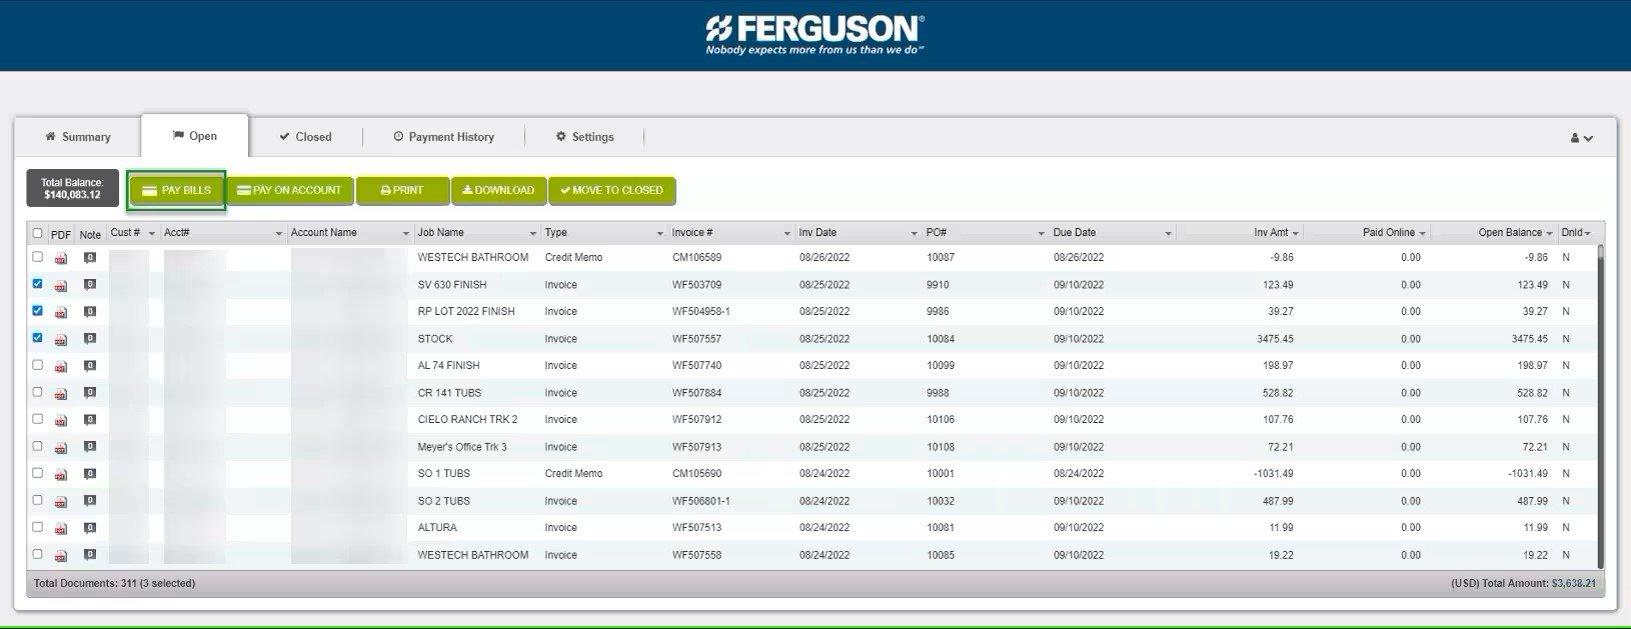Select the CIELO RANCH TRK 2 checkbox
Image resolution: width=1631 pixels, height=629 pixels.
click(37, 419)
